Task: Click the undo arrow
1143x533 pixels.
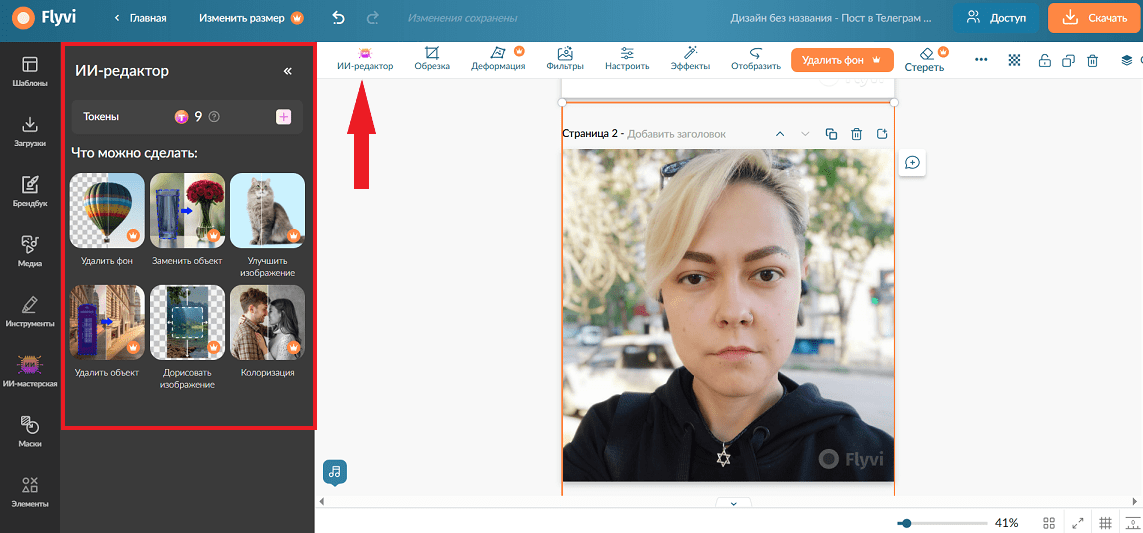Action: tap(338, 18)
